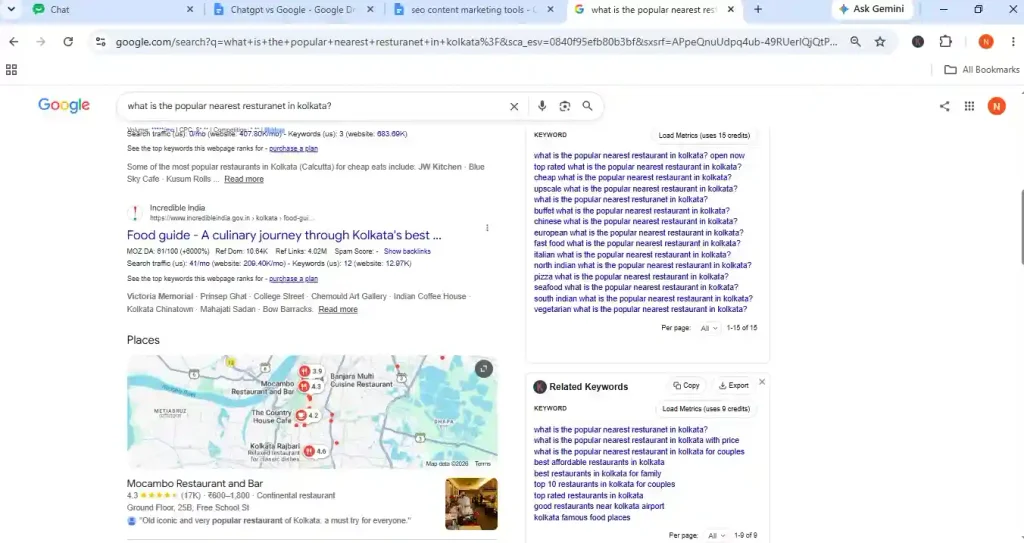Open the Food guide culinary journey result
This screenshot has width=1024, height=543.
(284, 235)
